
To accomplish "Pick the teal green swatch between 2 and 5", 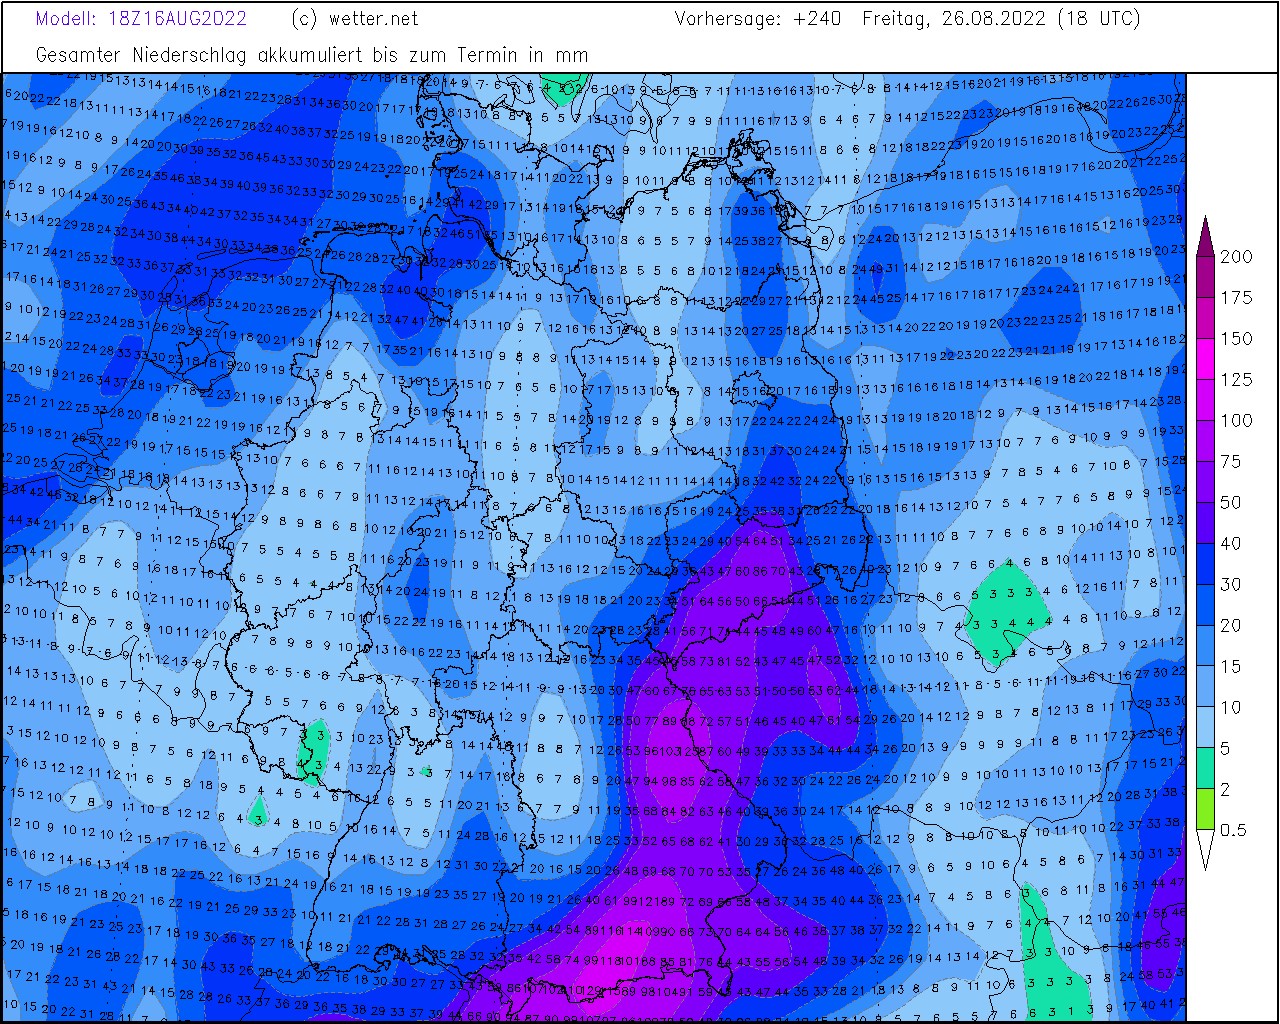I will 1205,769.
